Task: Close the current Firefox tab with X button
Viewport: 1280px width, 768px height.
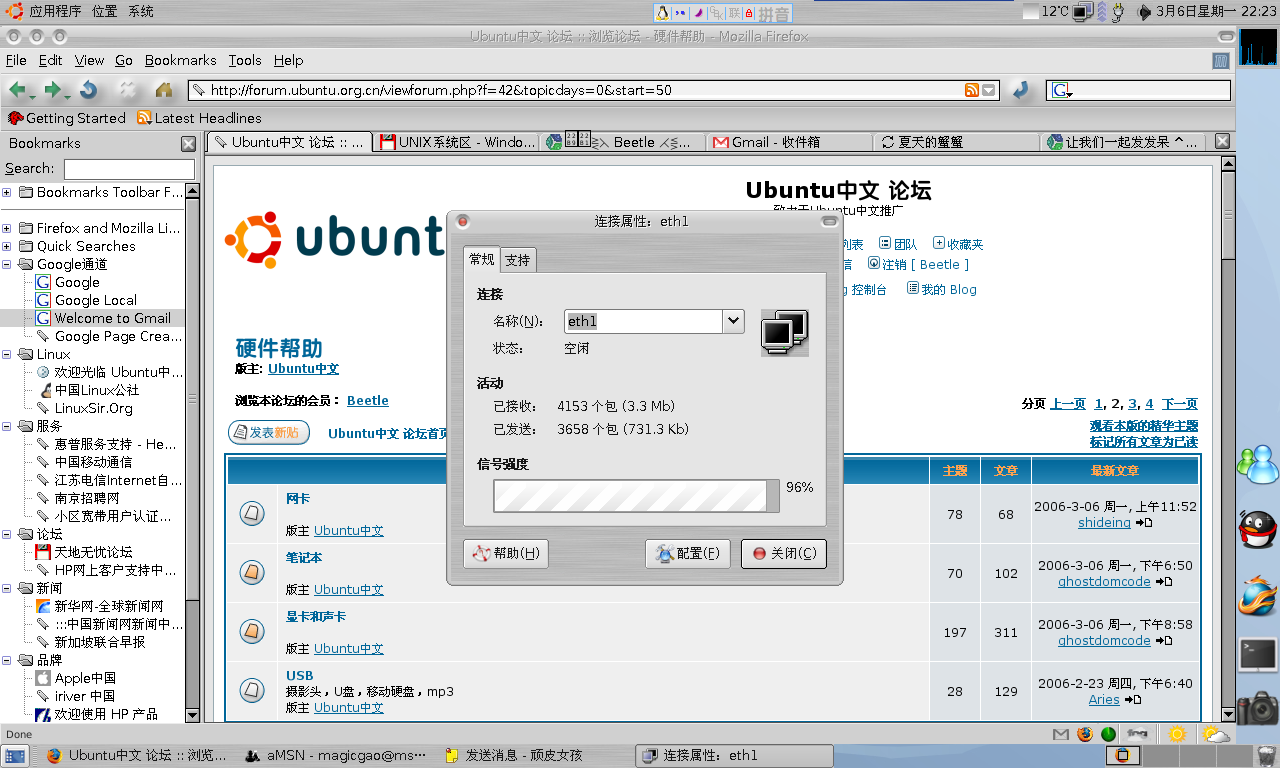Action: point(1222,142)
